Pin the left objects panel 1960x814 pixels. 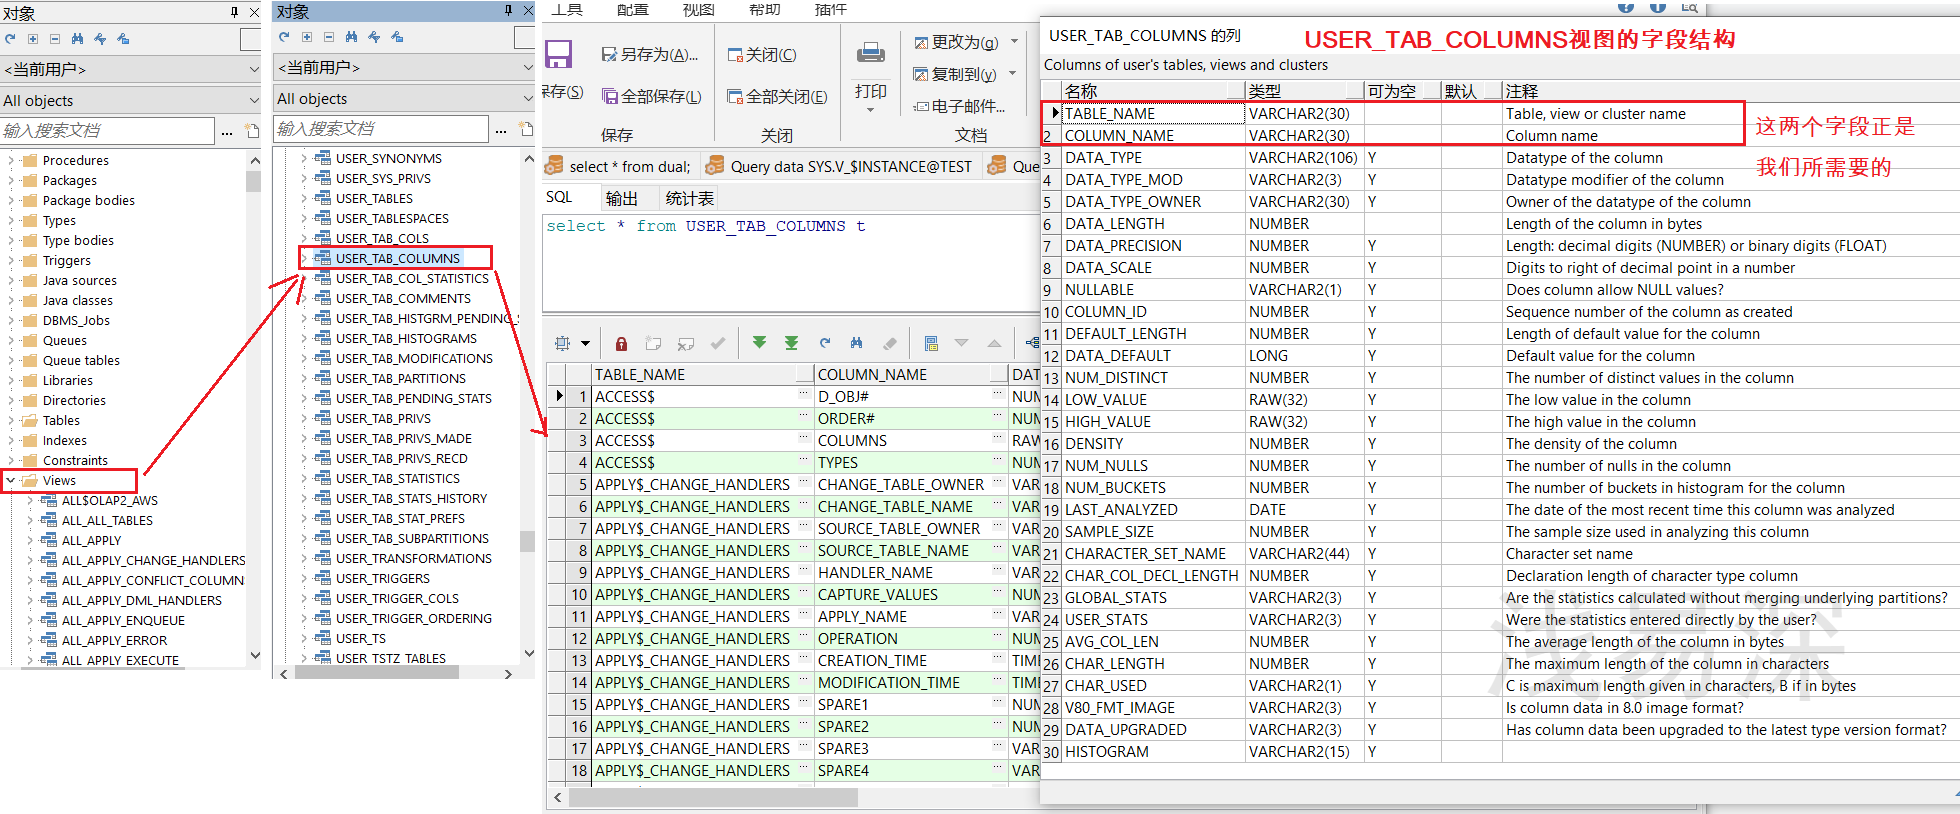pos(234,12)
